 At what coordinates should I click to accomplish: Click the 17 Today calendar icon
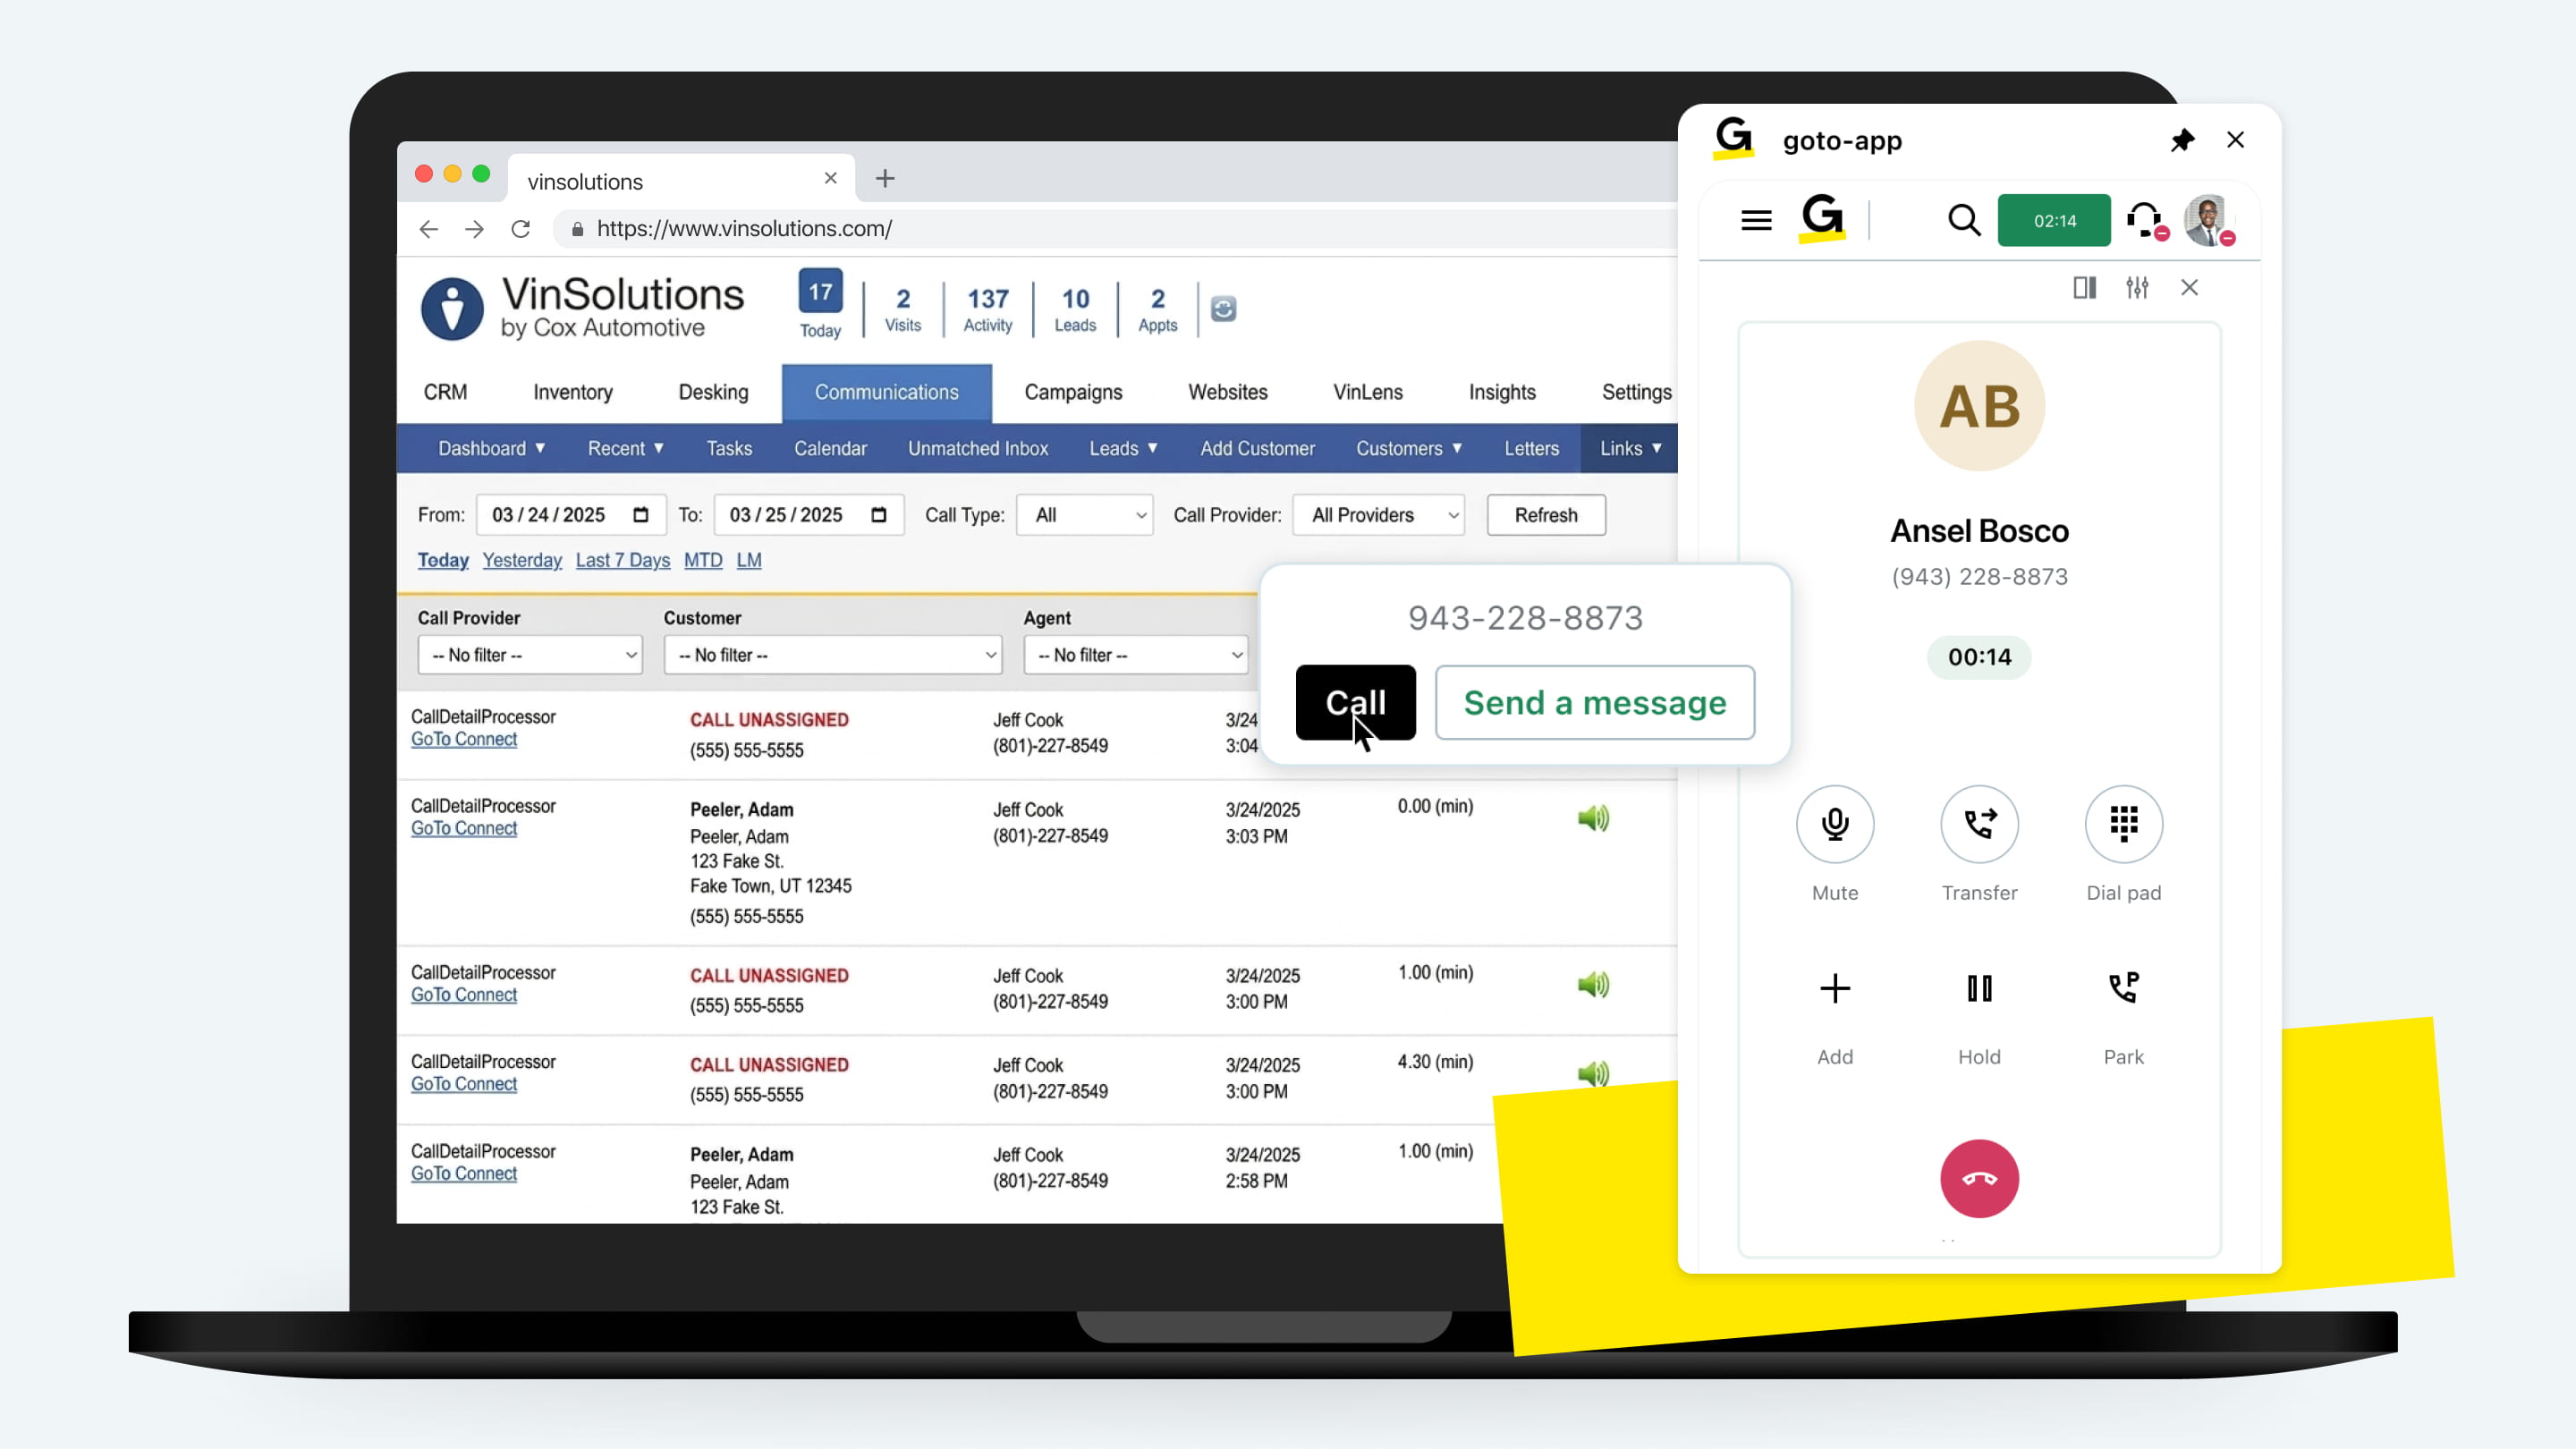820,291
